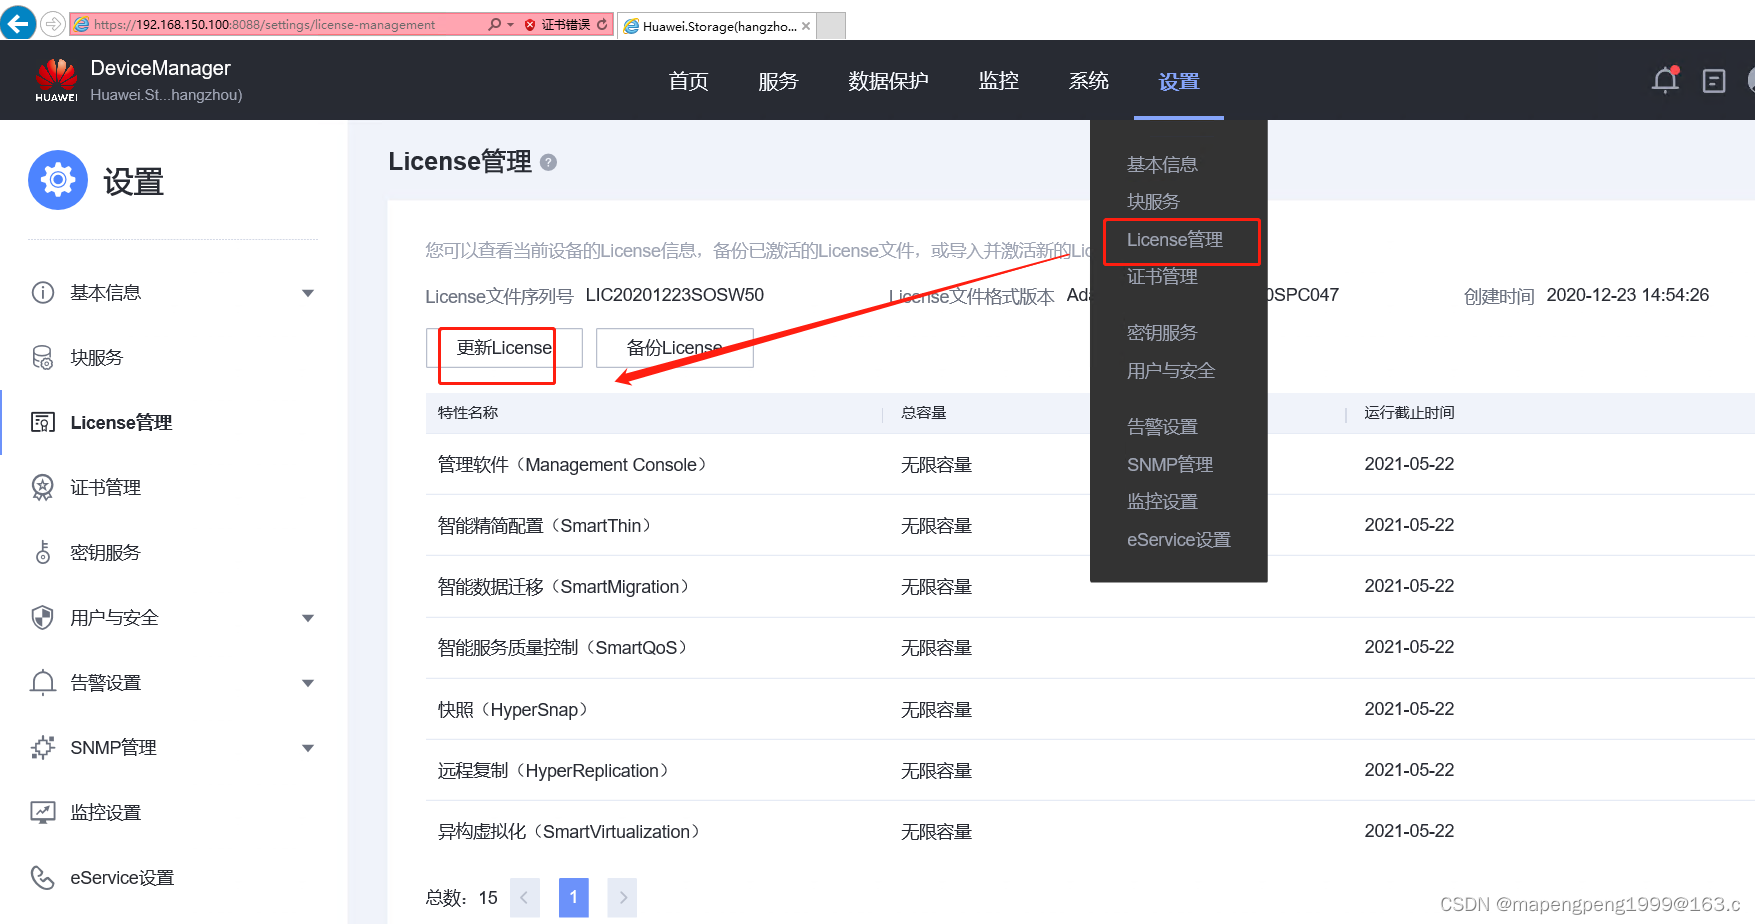This screenshot has width=1755, height=924.
Task: Select 用户与安全 in the 设置 dropdown menu
Action: point(1171,371)
